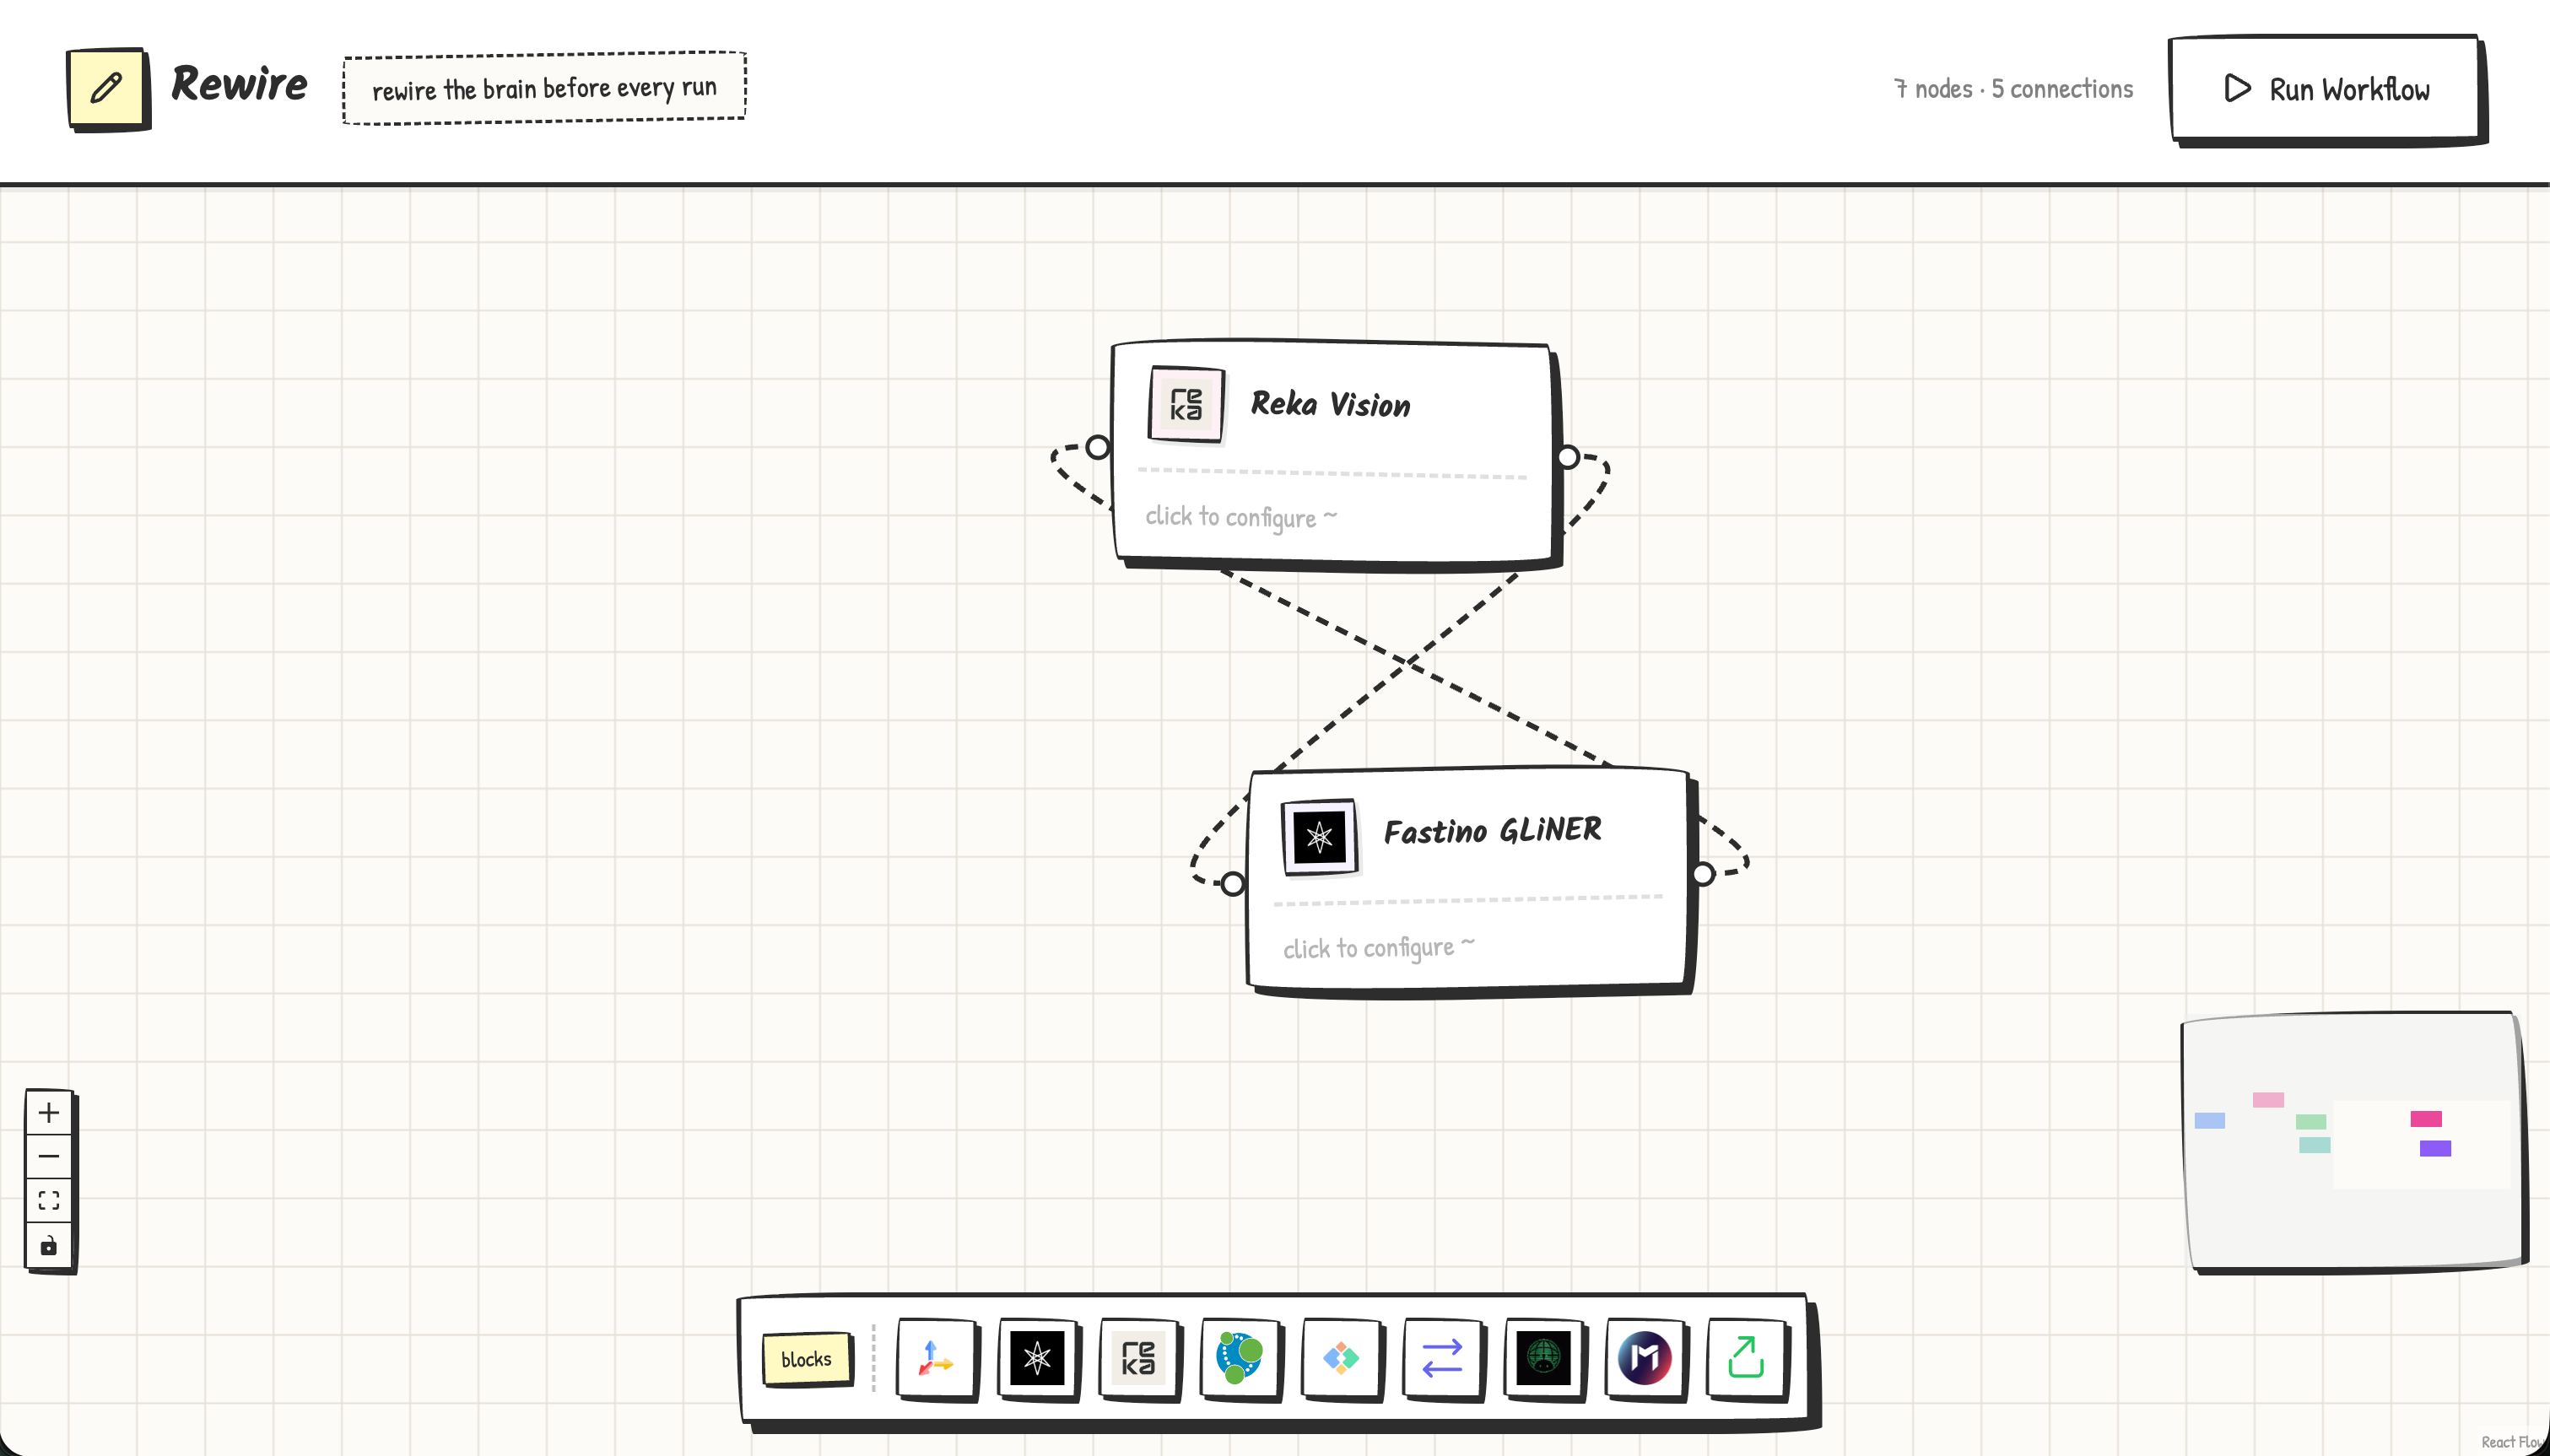This screenshot has width=2550, height=1456.
Task: Zoom out of the canvas
Action: 48,1156
